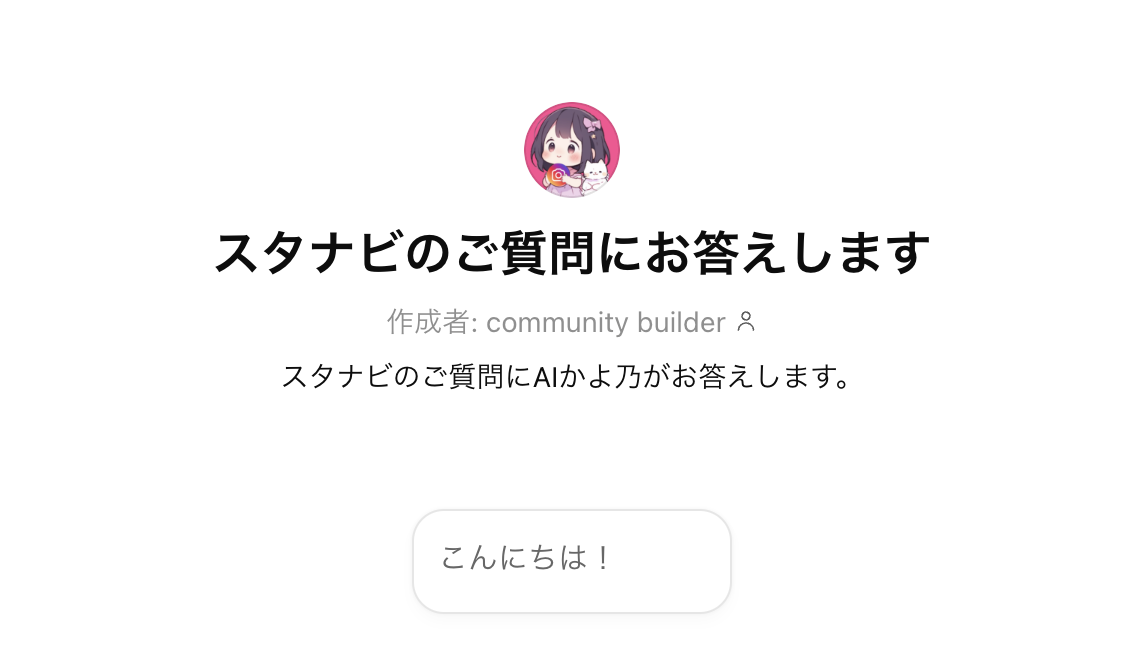Select the こんにちは！ conversation starter
The height and width of the screenshot is (668, 1132).
pos(572,561)
